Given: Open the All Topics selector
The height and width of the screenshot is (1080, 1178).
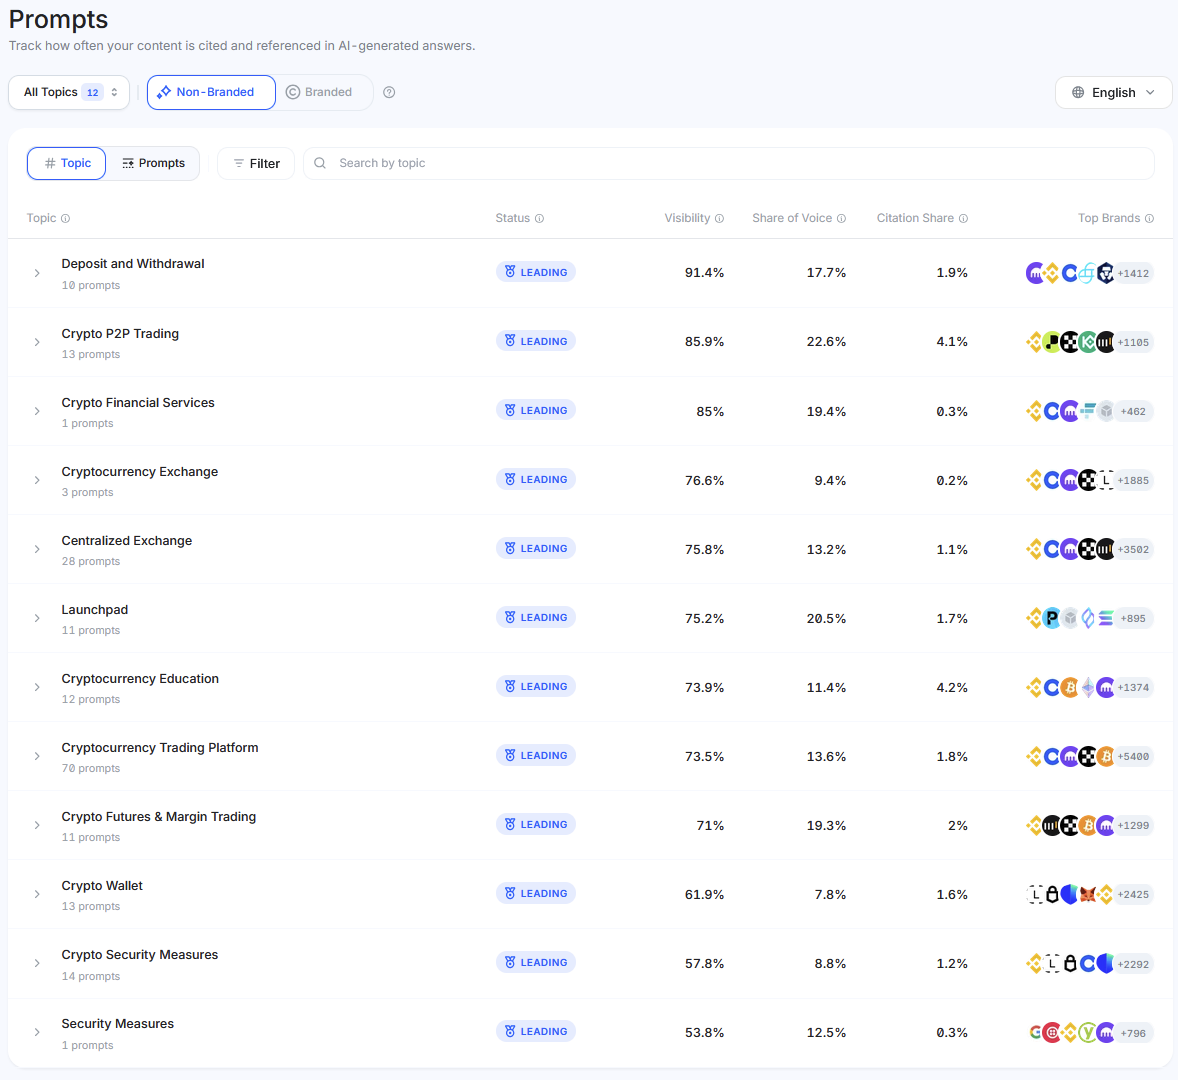Looking at the screenshot, I should coord(68,91).
